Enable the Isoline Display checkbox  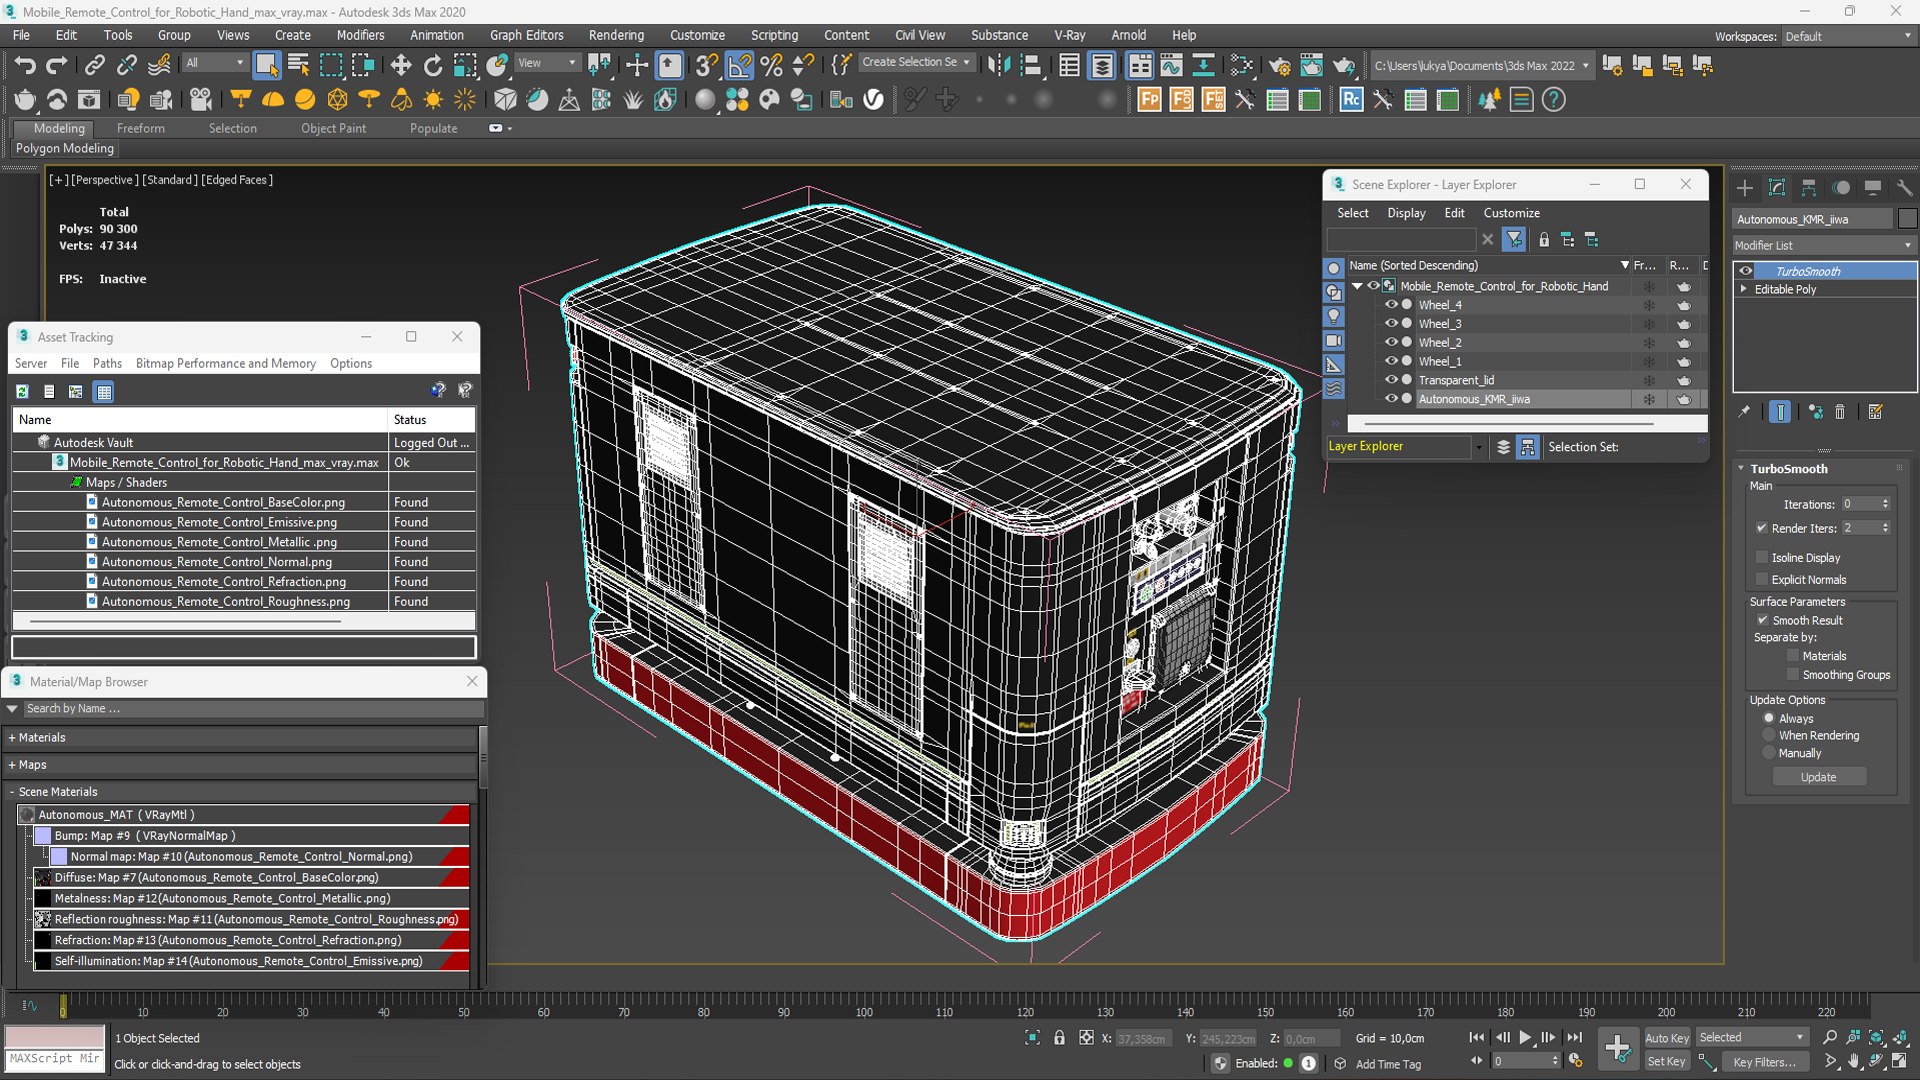(x=1762, y=557)
